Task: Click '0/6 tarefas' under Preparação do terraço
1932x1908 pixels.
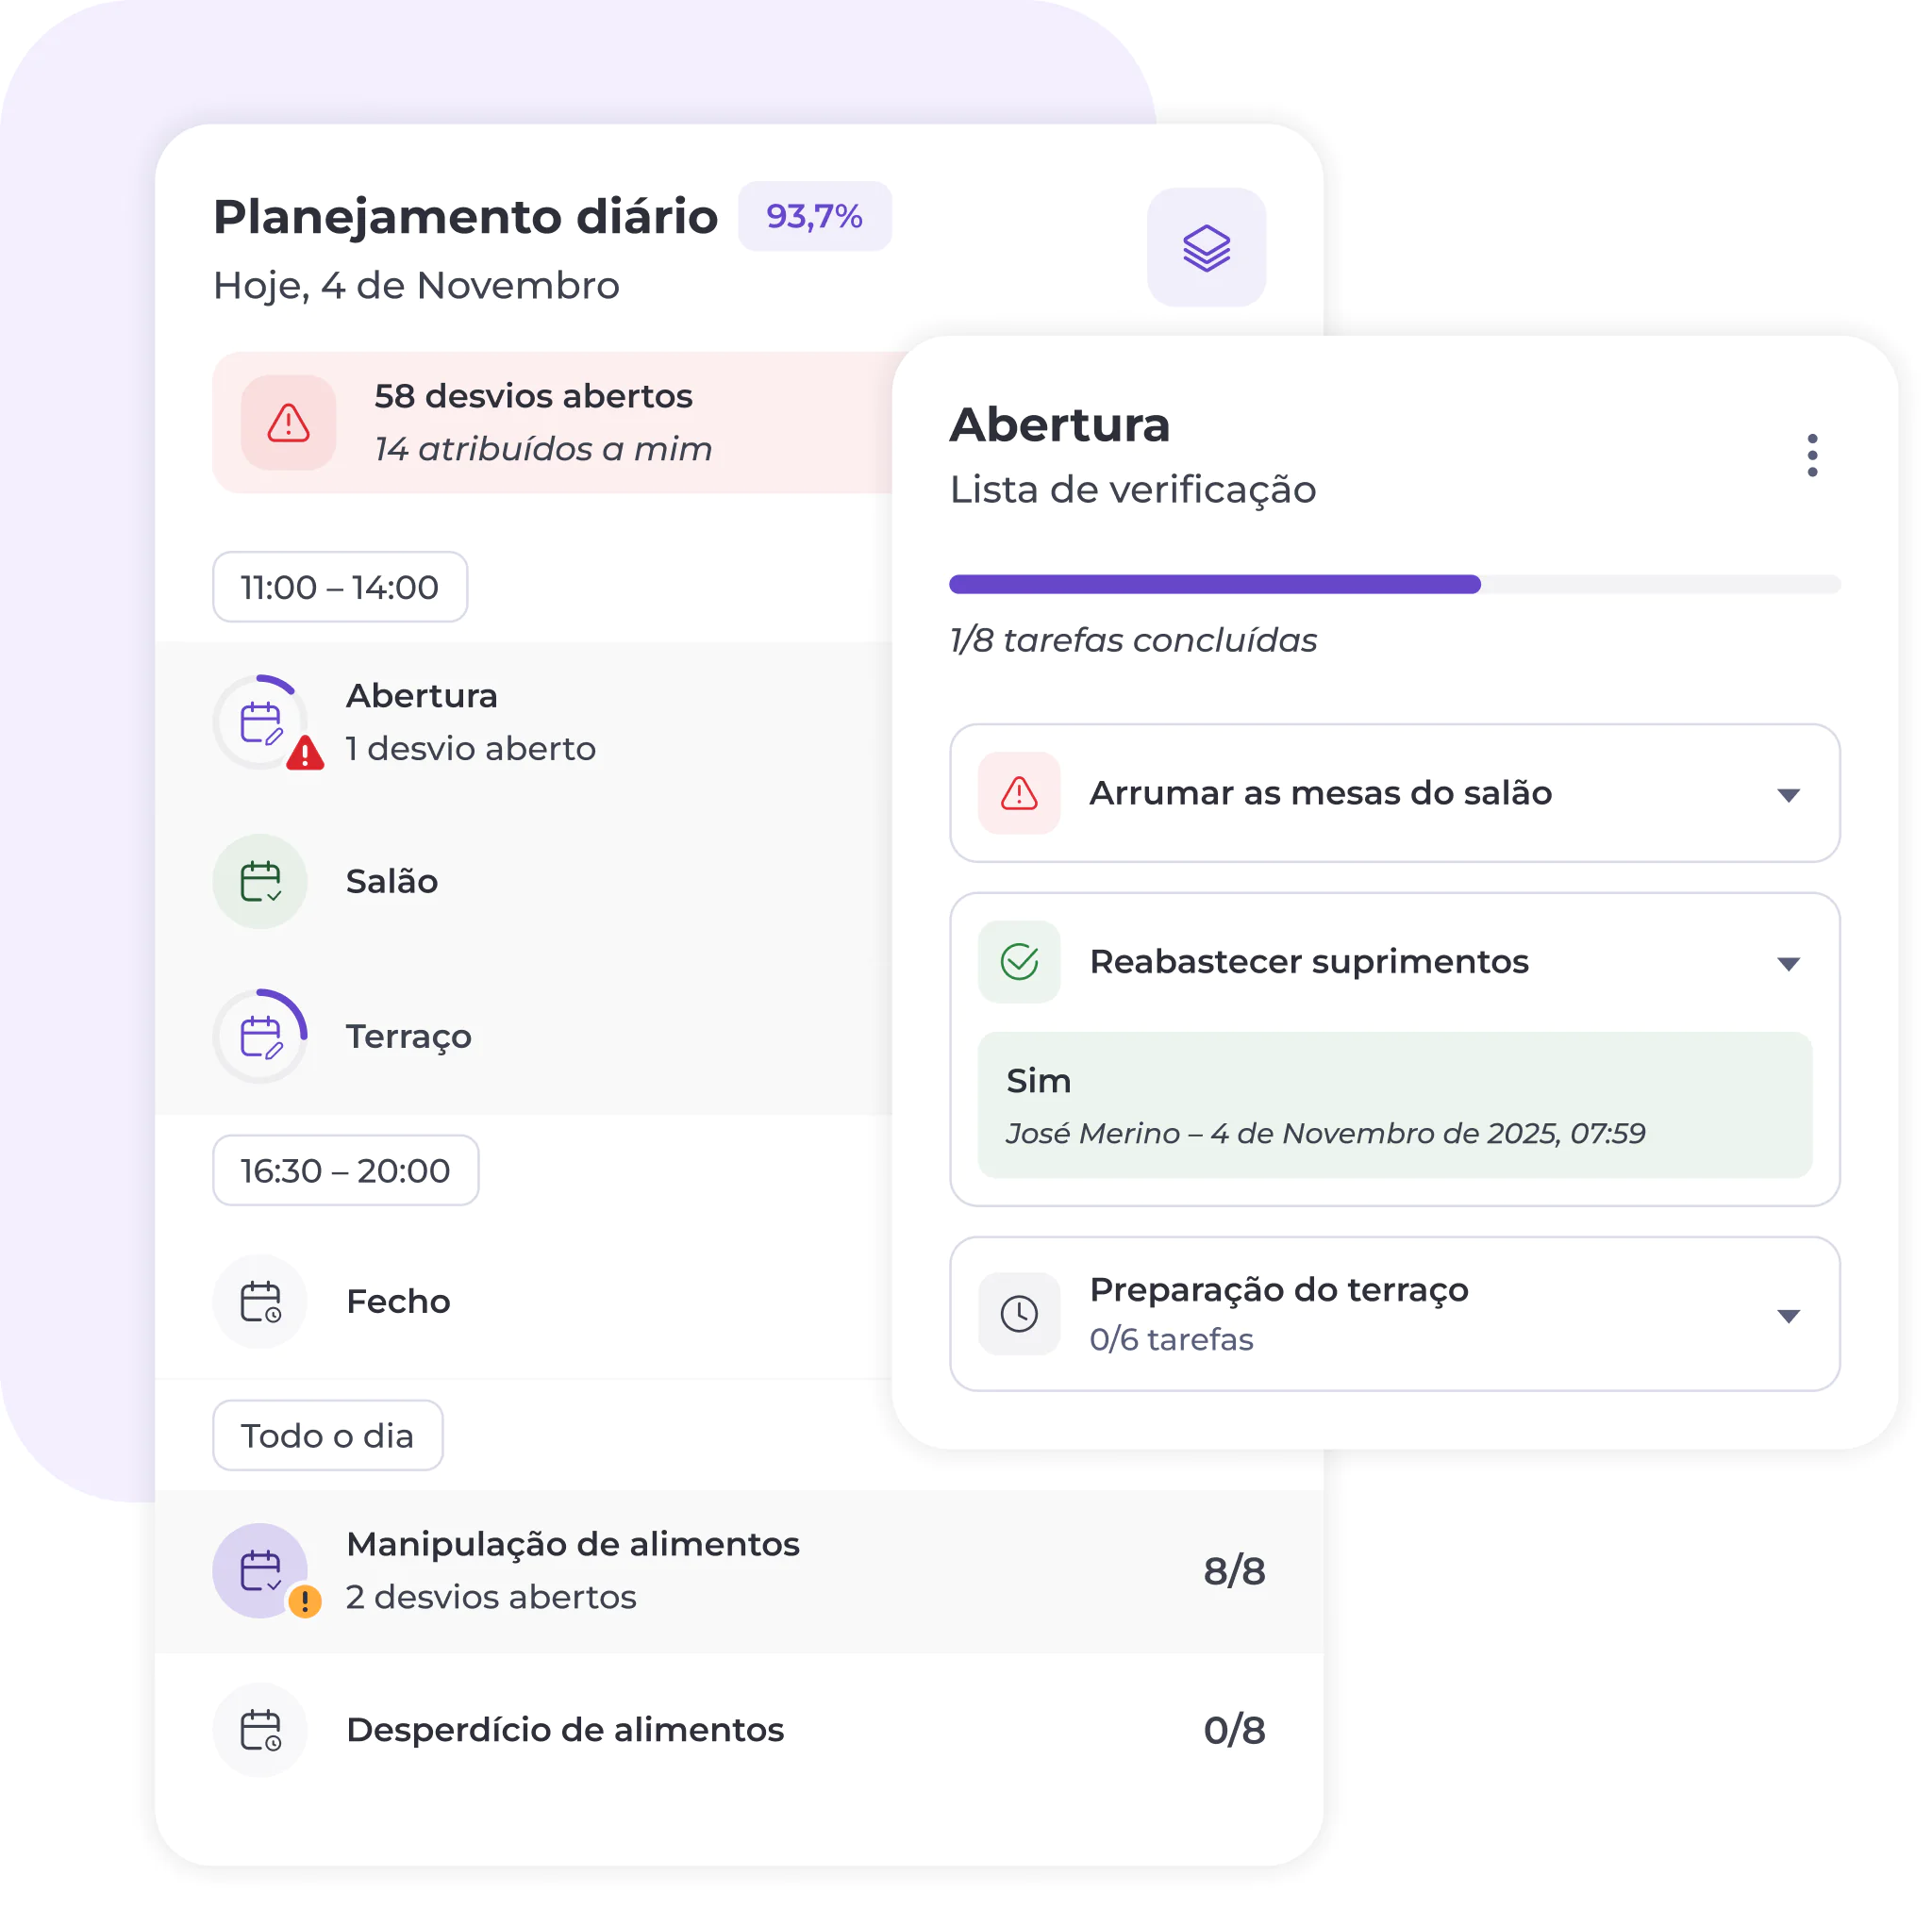Action: [1171, 1339]
